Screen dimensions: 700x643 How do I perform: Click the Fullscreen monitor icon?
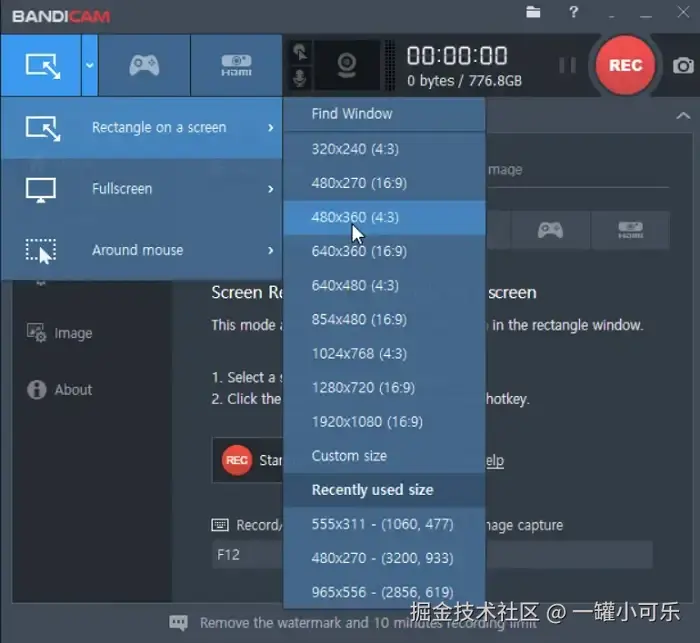(41, 190)
